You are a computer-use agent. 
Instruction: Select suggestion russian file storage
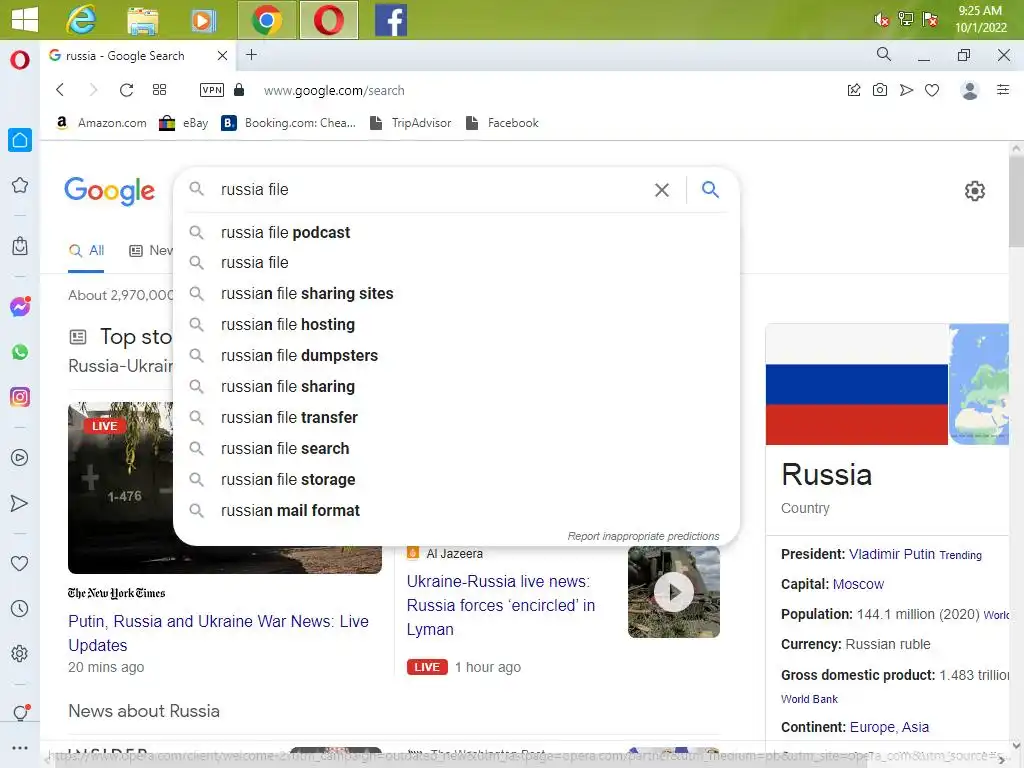[x=456, y=480]
